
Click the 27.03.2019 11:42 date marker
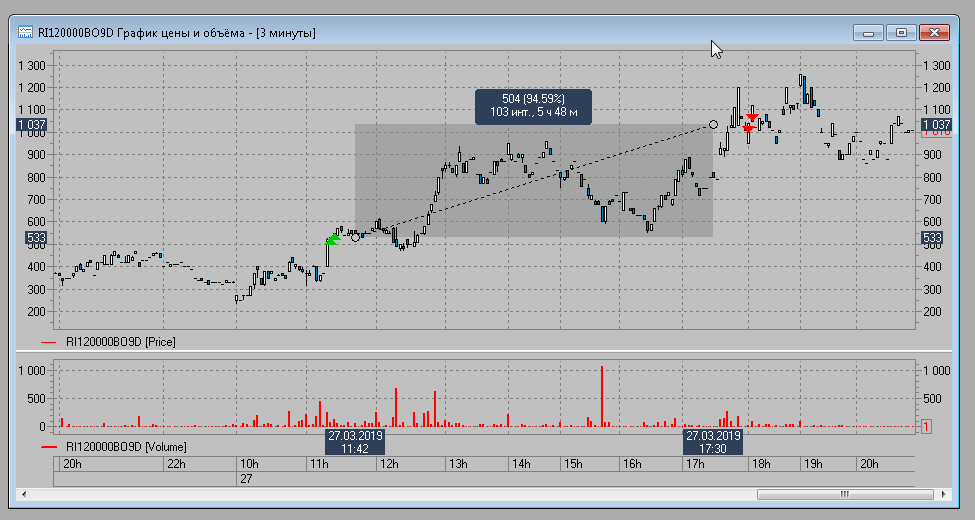pyautogui.click(x=355, y=442)
